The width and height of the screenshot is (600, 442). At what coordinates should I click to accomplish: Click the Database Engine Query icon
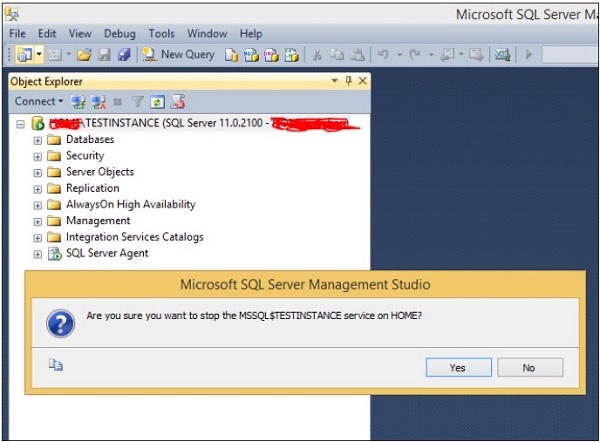[232, 54]
